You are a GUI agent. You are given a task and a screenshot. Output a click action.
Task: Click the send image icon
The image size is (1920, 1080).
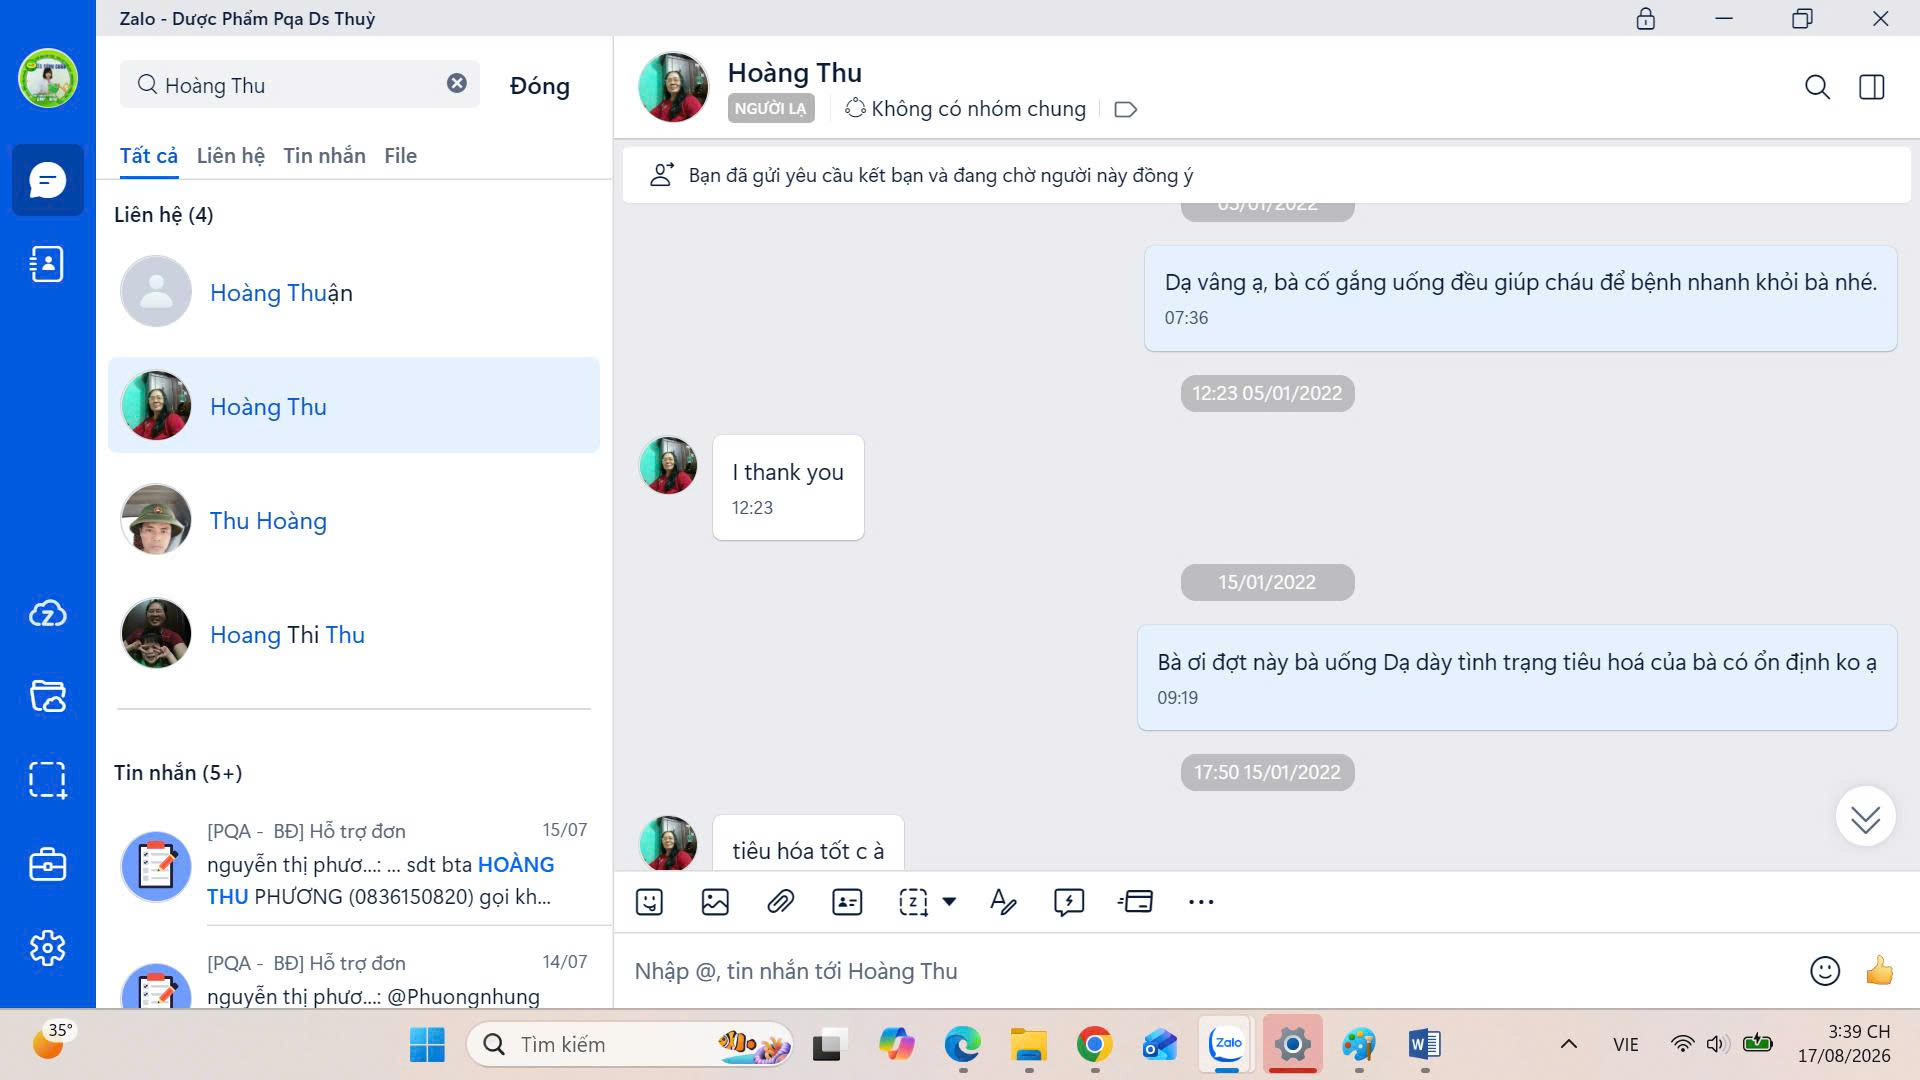tap(715, 902)
